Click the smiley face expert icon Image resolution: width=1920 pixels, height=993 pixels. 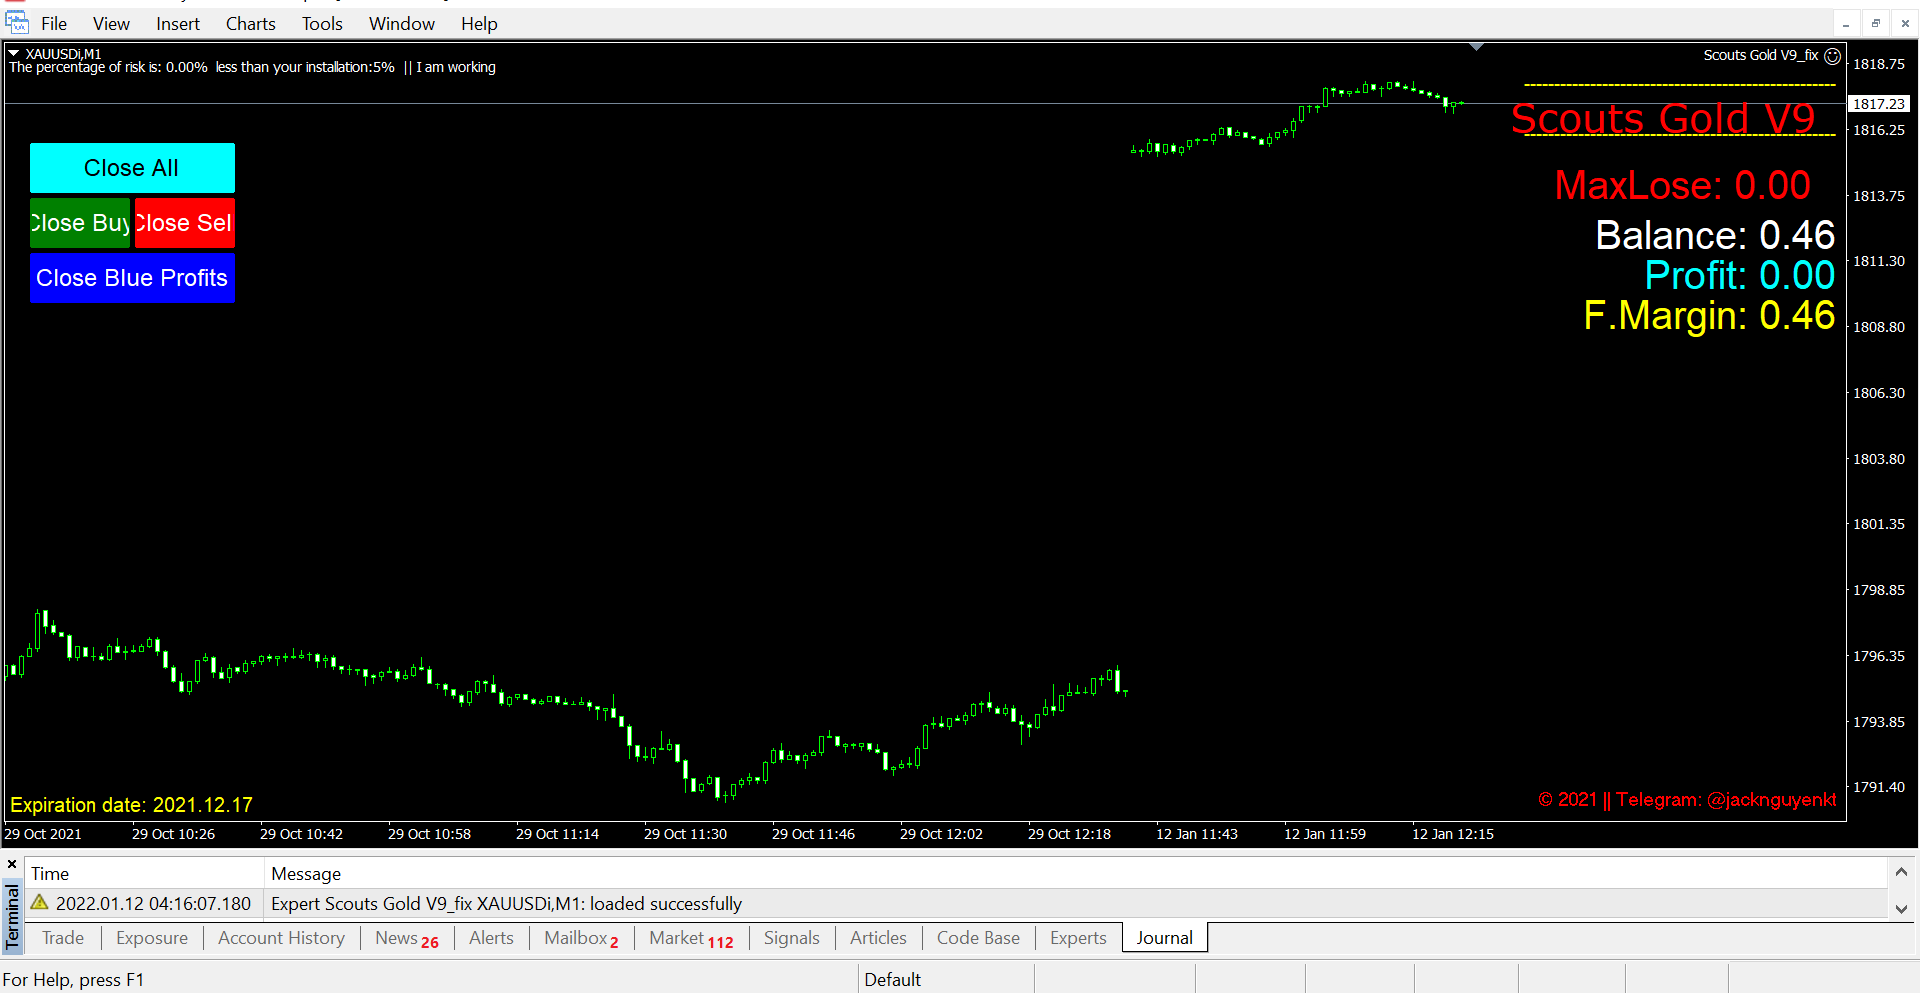(1832, 56)
